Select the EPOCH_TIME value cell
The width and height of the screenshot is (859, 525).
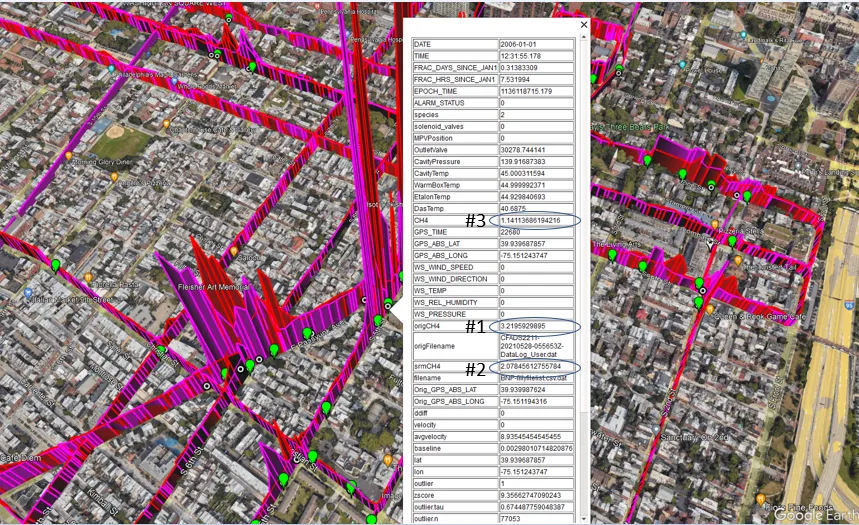coord(536,91)
